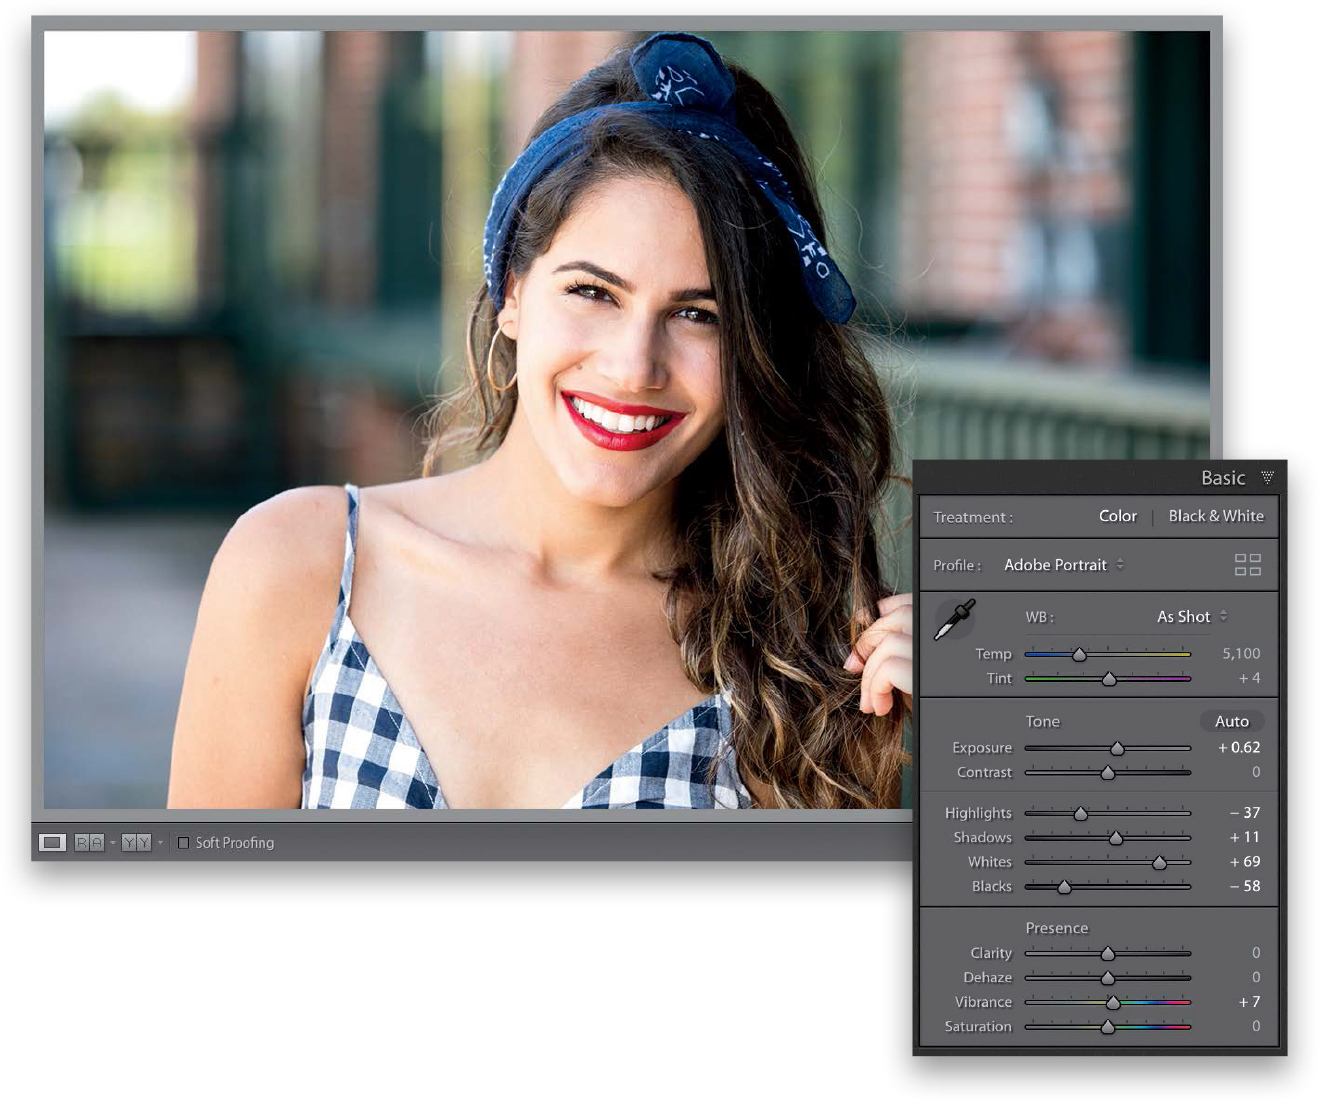
Task: Click the Highlights label
Action: [x=978, y=813]
